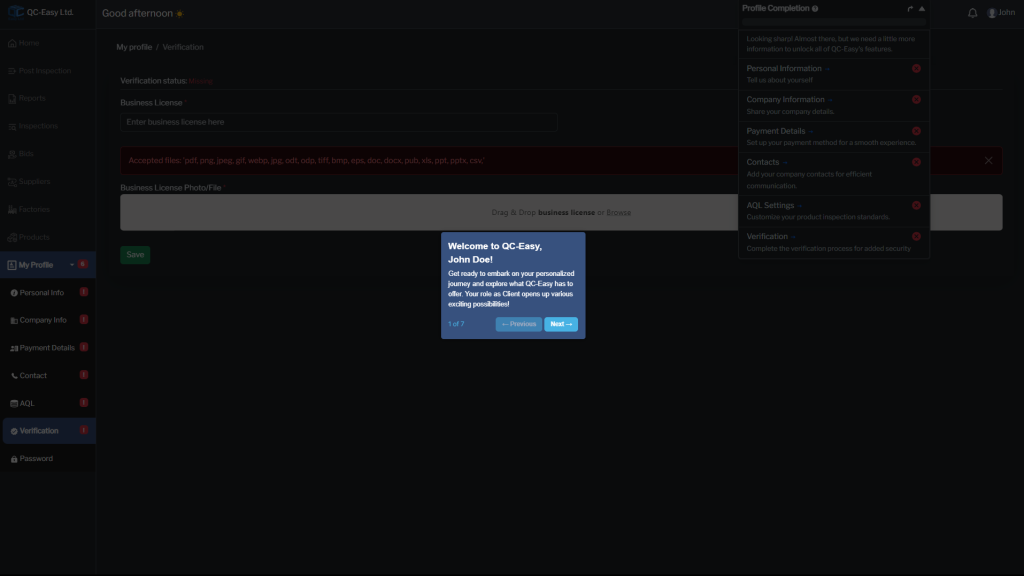The width and height of the screenshot is (1024, 576).
Task: Click the Business License input field
Action: coord(338,122)
